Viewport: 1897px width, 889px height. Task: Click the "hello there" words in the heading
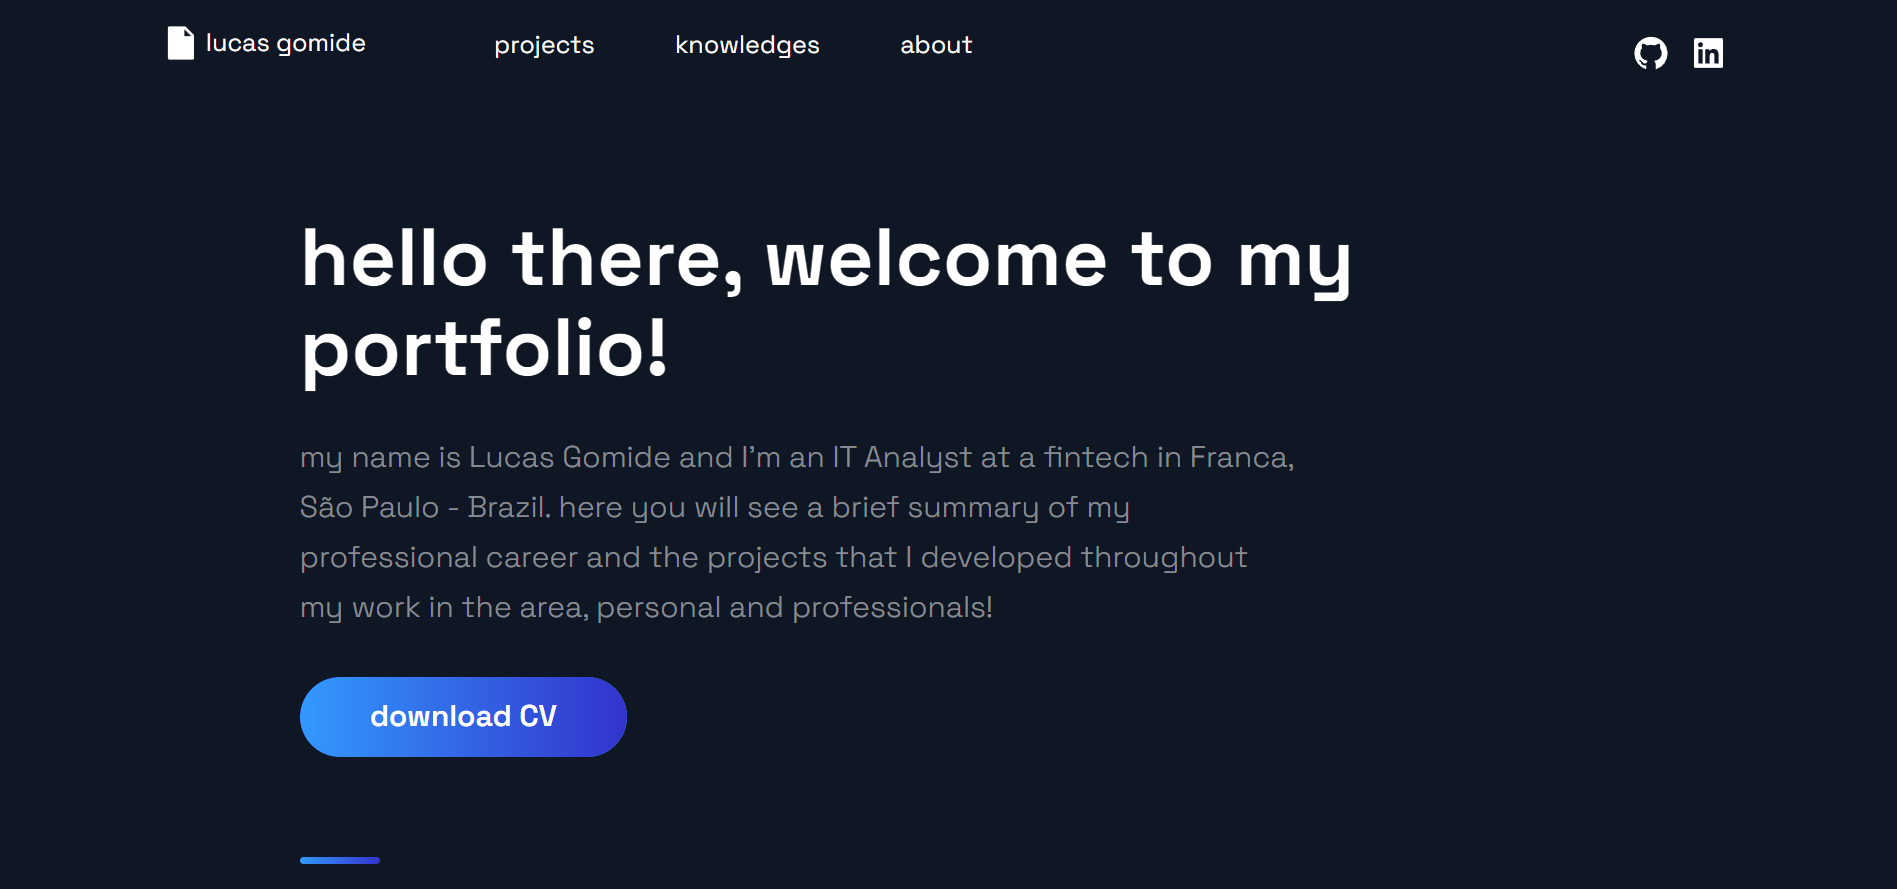[x=522, y=260]
